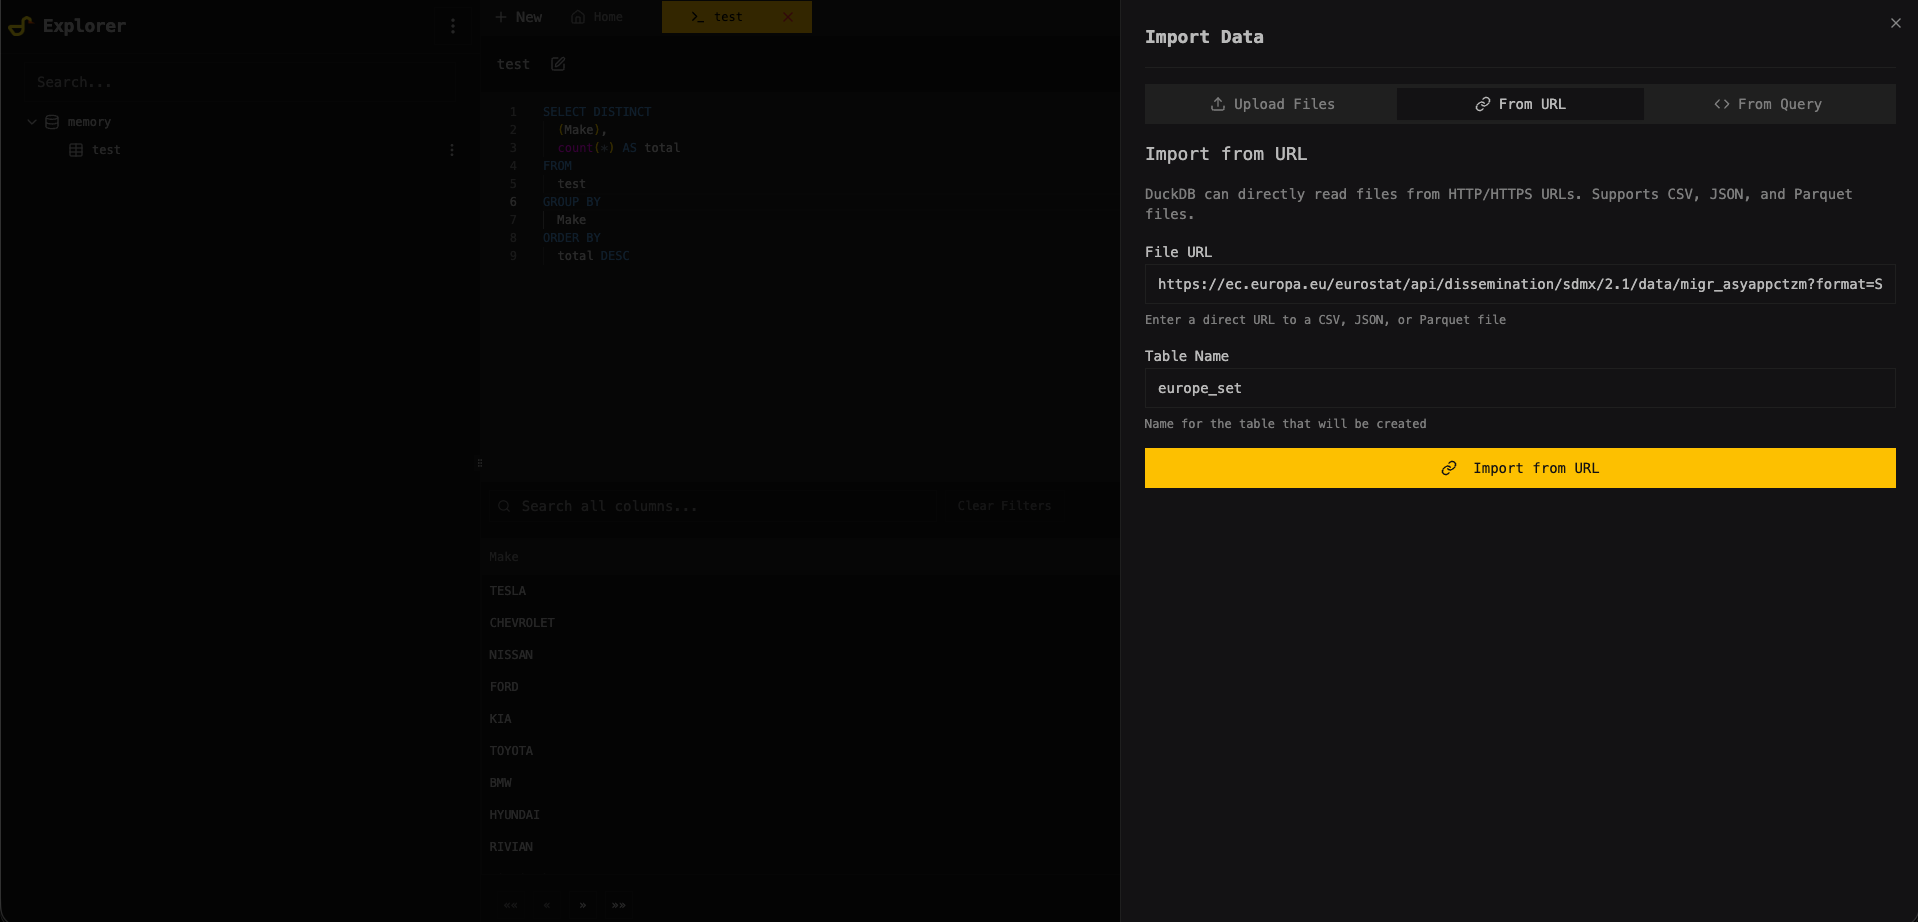Viewport: 1918px width, 922px height.
Task: Select the test table in Explorer
Action: point(106,150)
